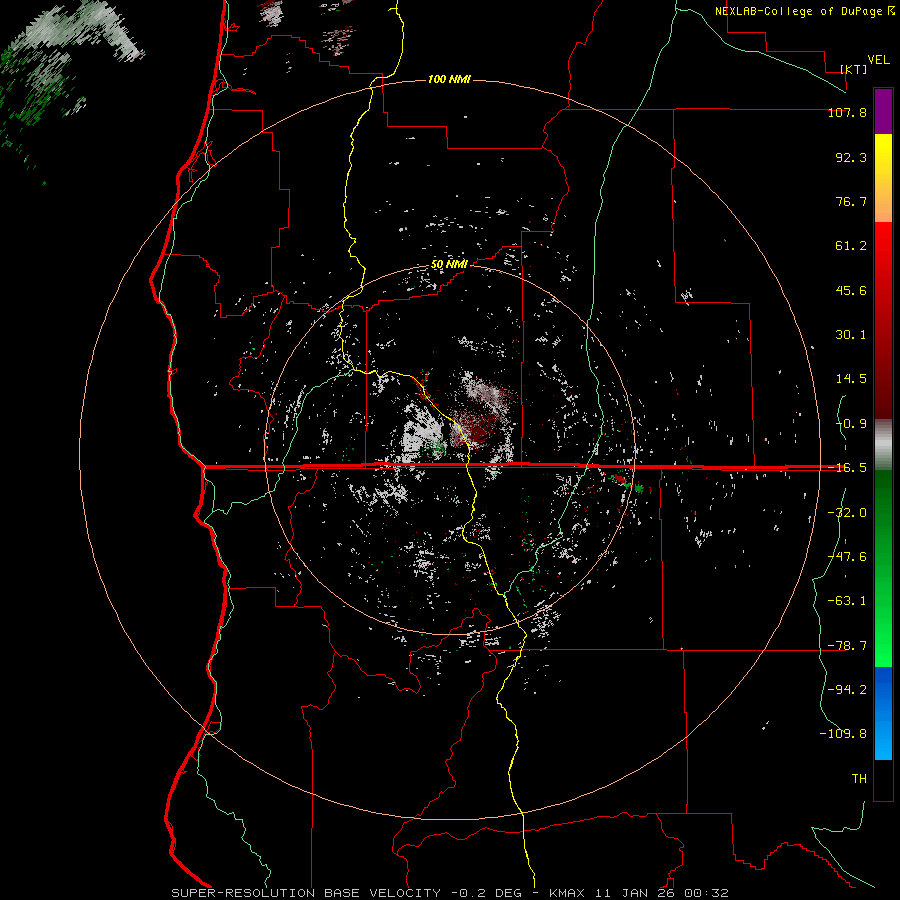Click the 76.7 velocity scale value

tap(851, 201)
